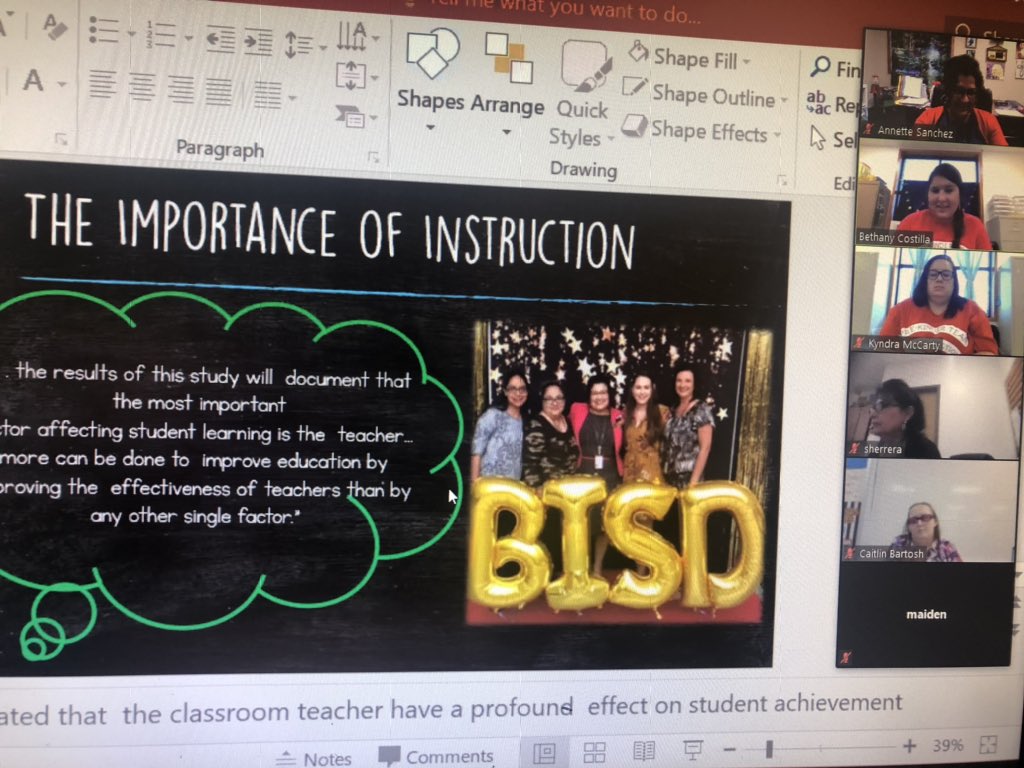The height and width of the screenshot is (768, 1024).
Task: Click the Text Direction icon
Action: (x=351, y=36)
